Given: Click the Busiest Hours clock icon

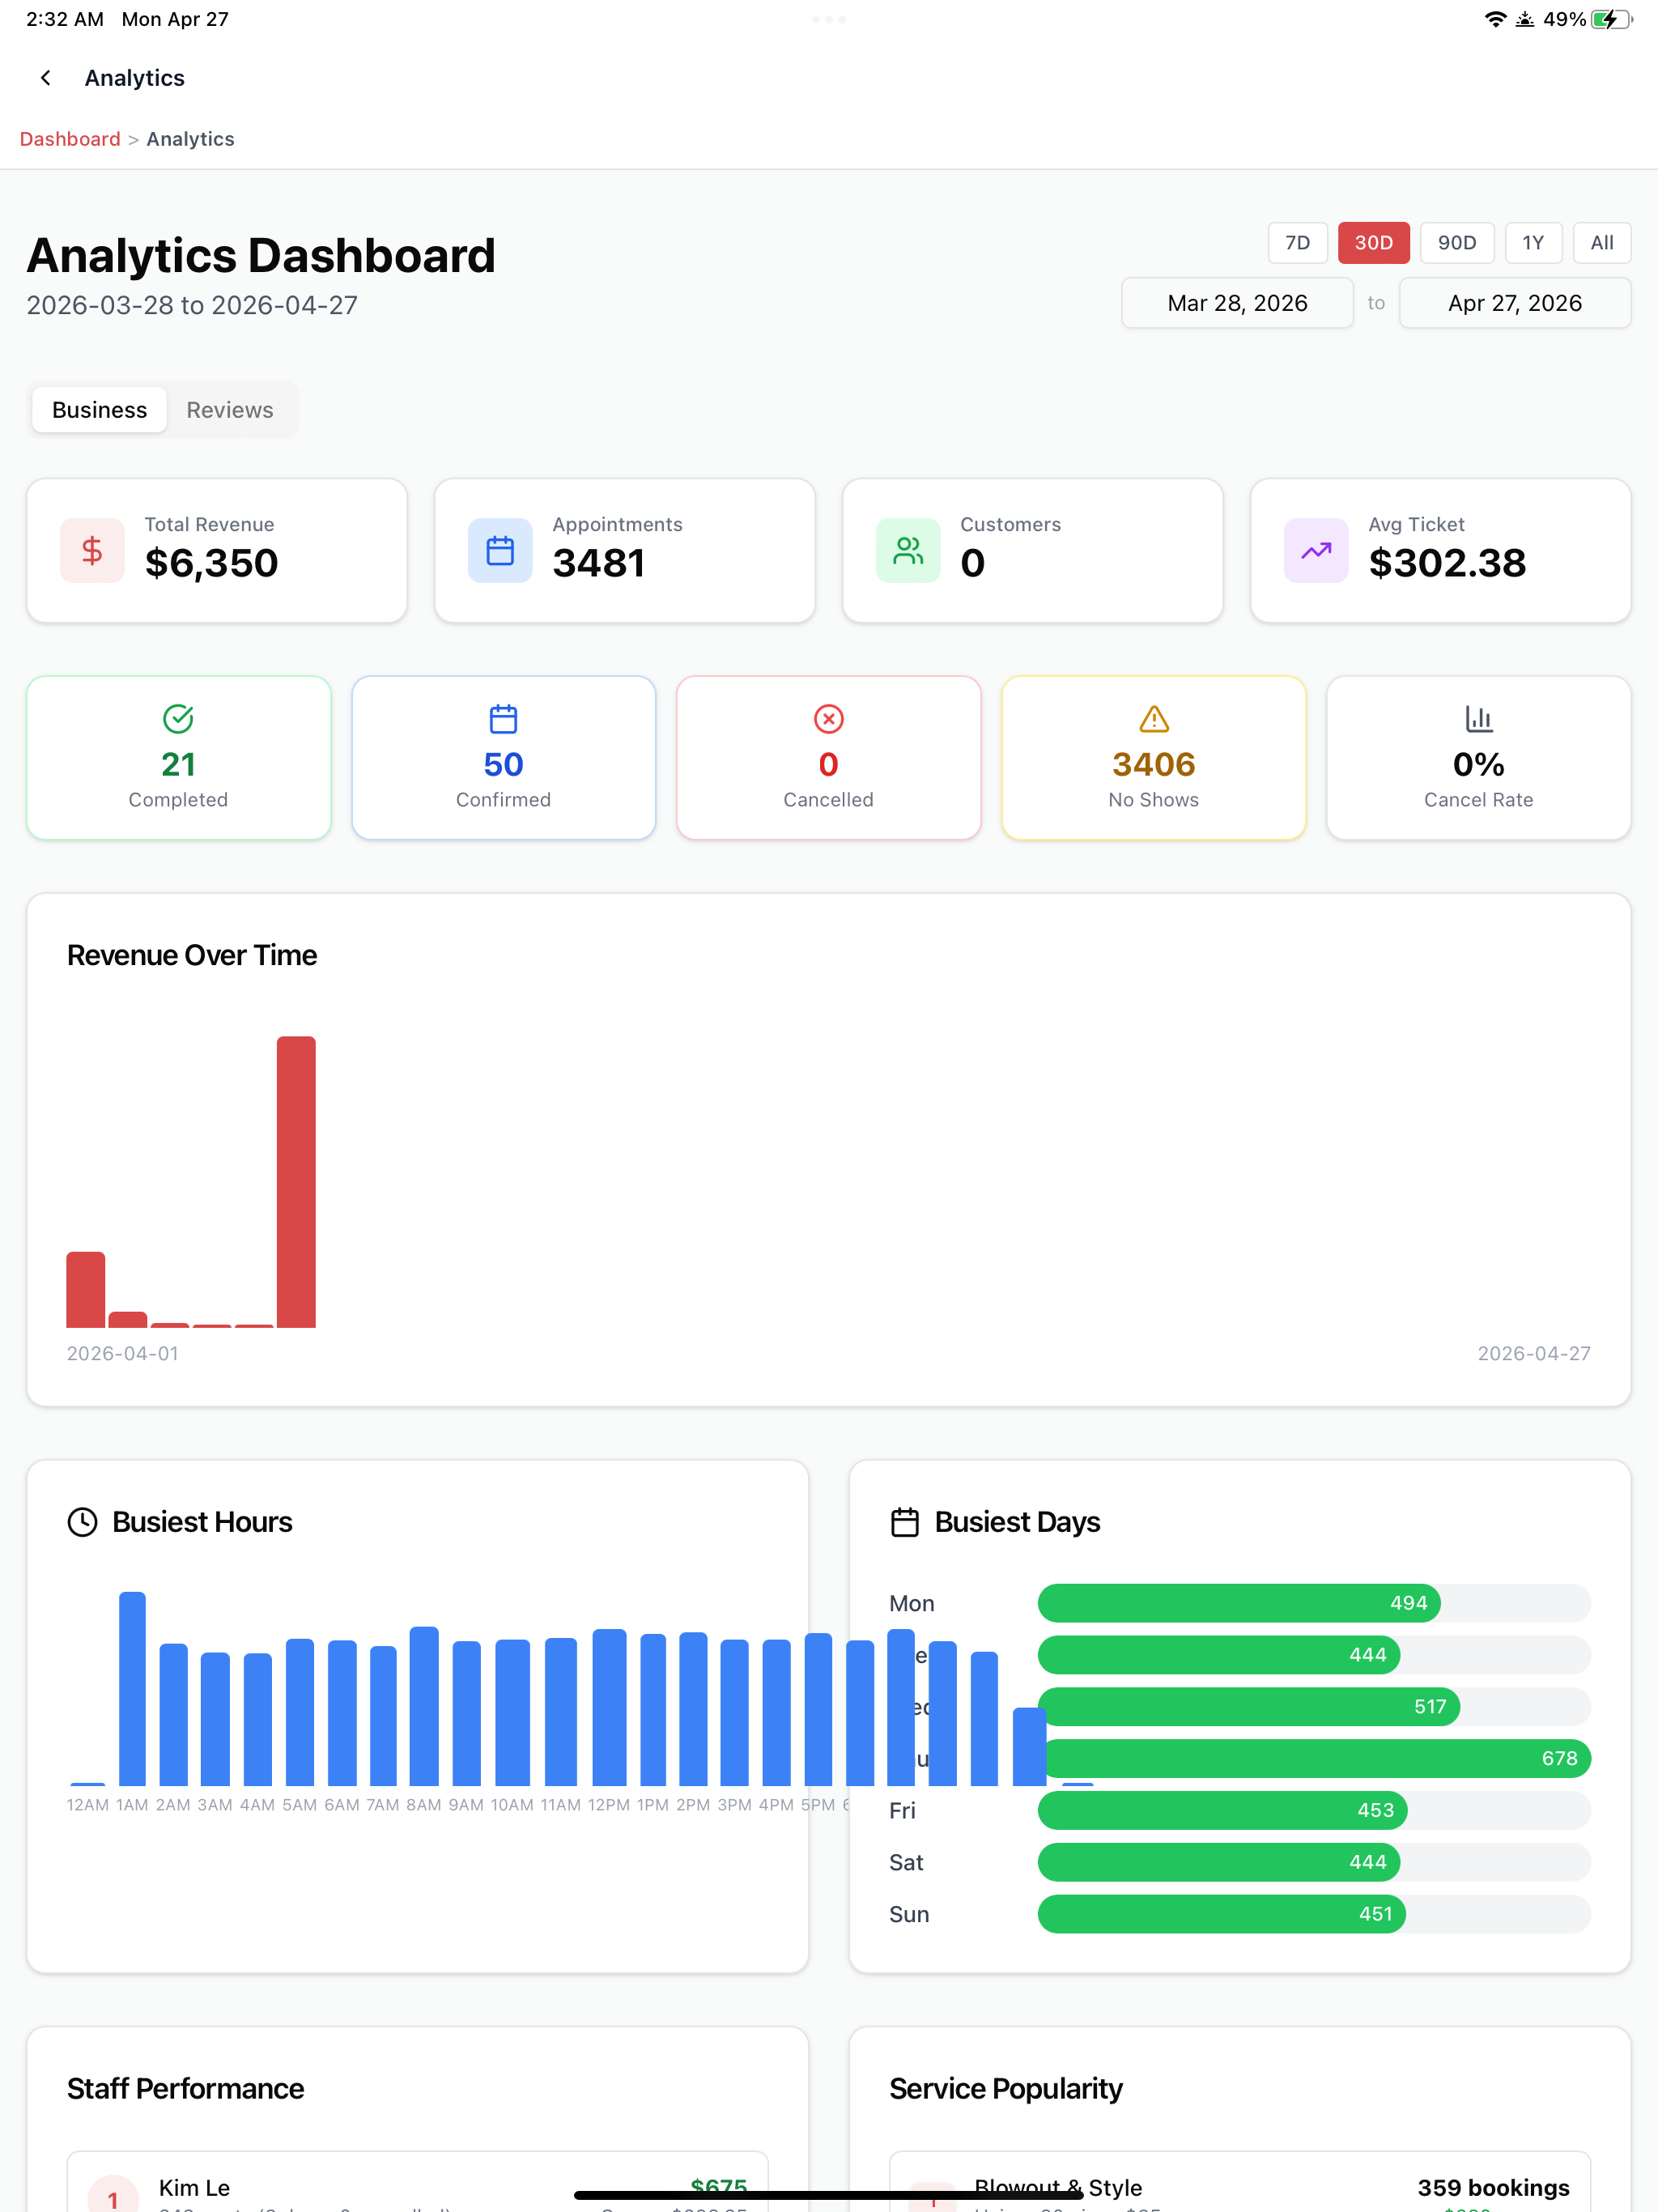Looking at the screenshot, I should [82, 1522].
